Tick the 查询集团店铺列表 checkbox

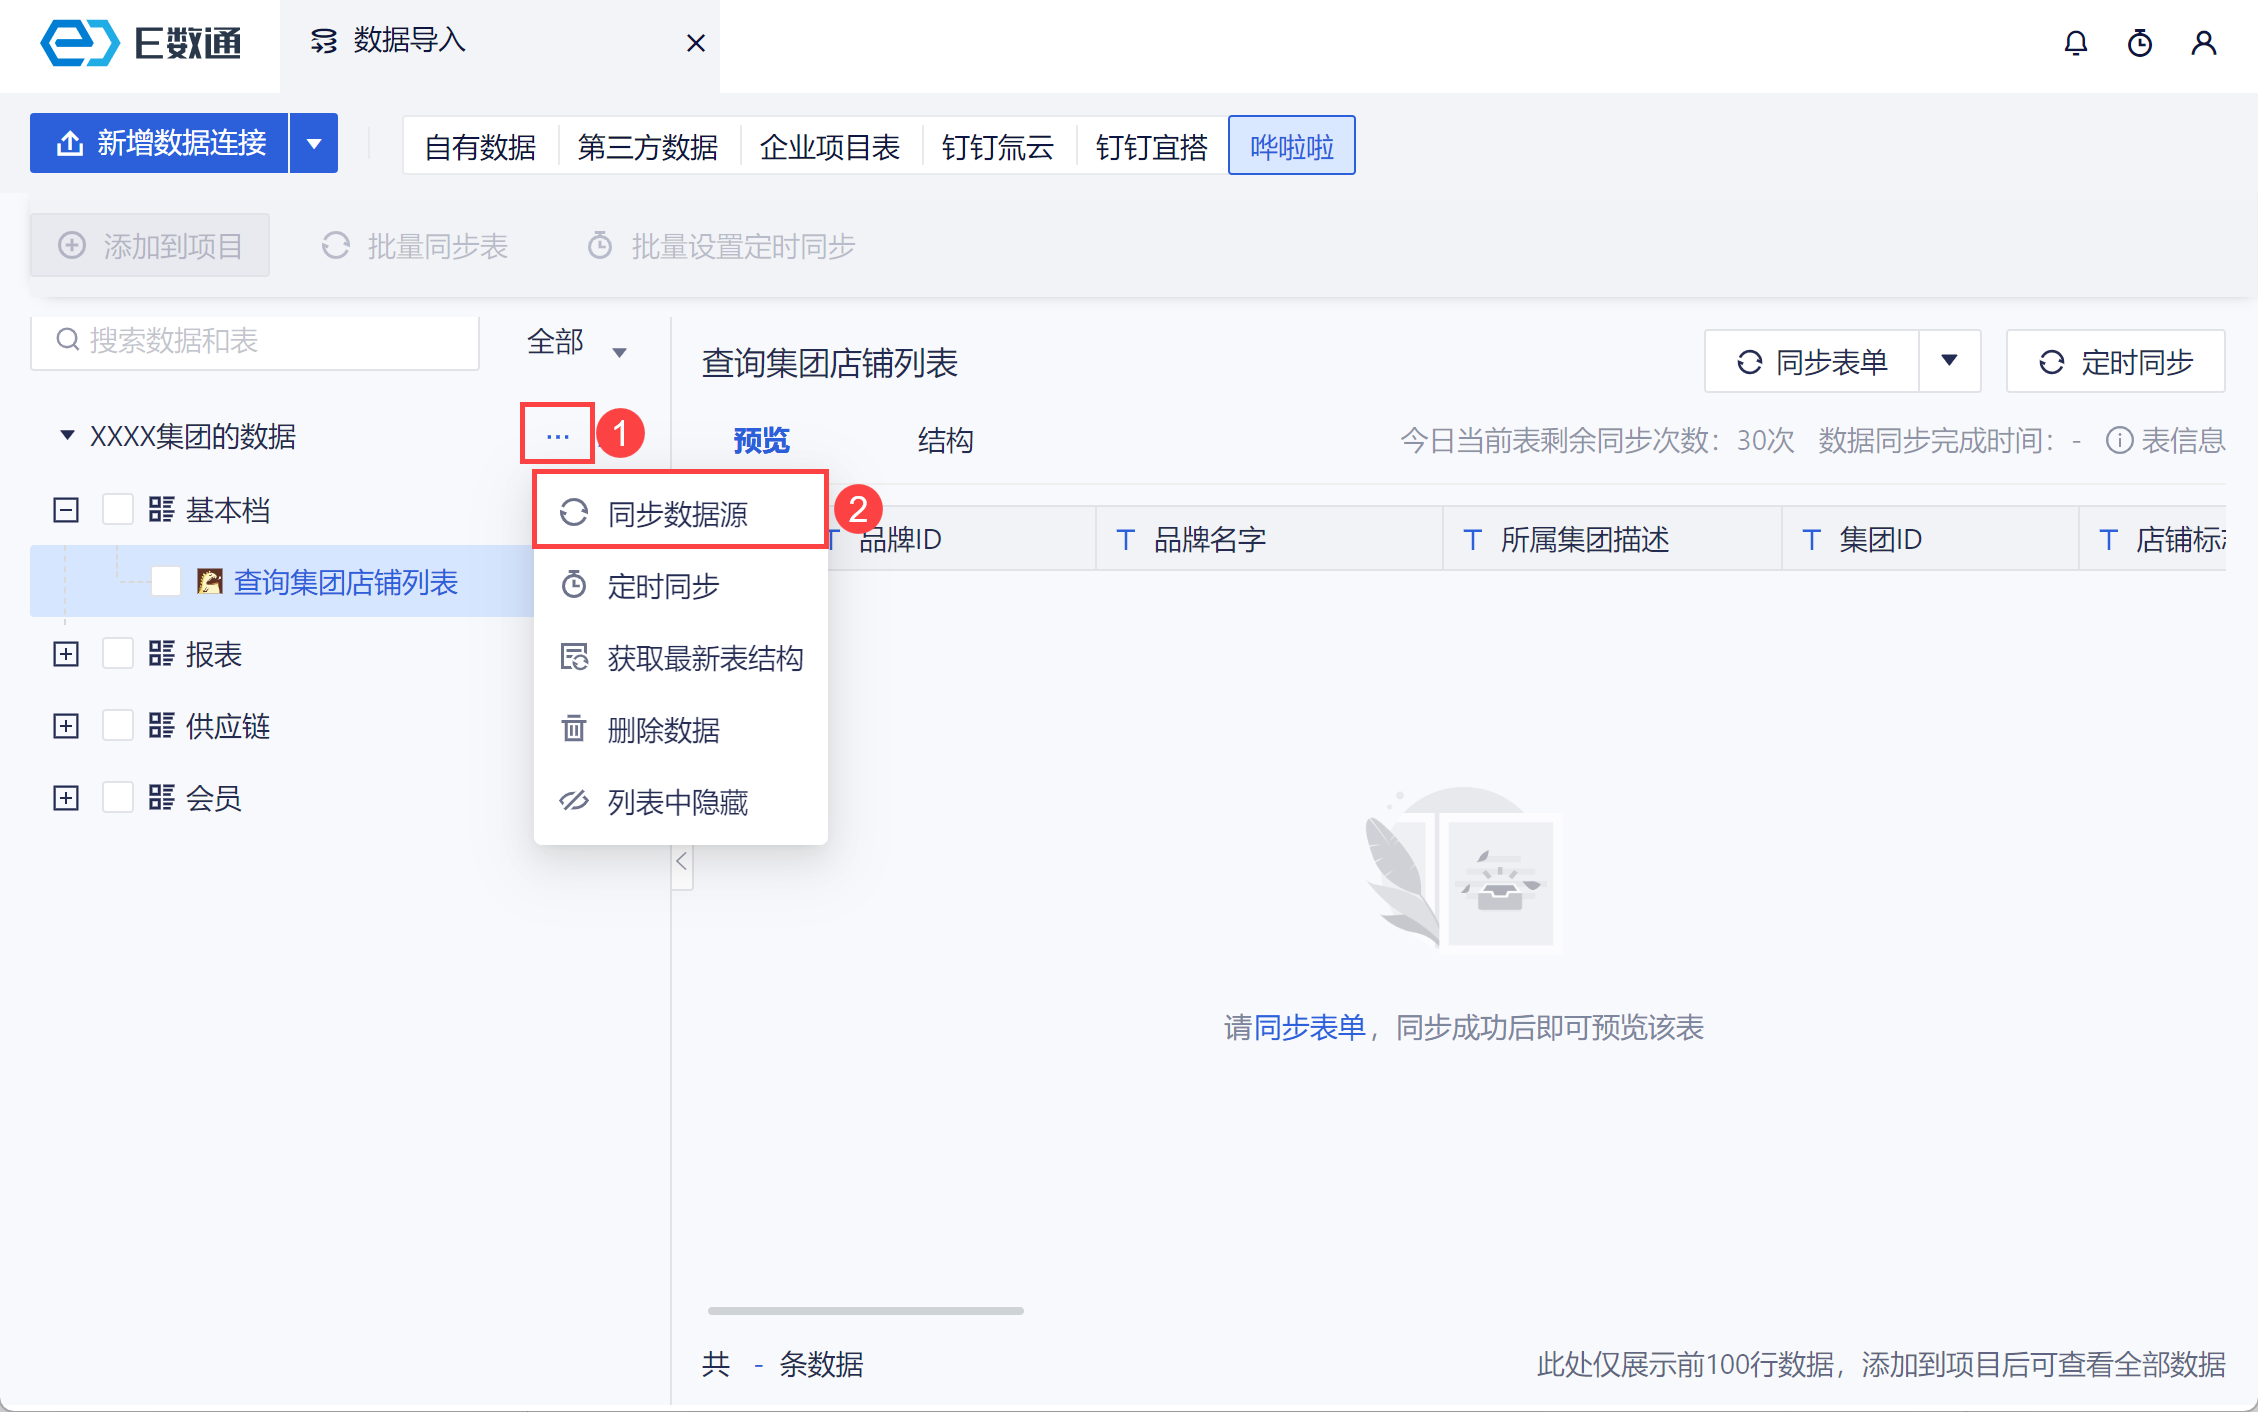[x=166, y=581]
